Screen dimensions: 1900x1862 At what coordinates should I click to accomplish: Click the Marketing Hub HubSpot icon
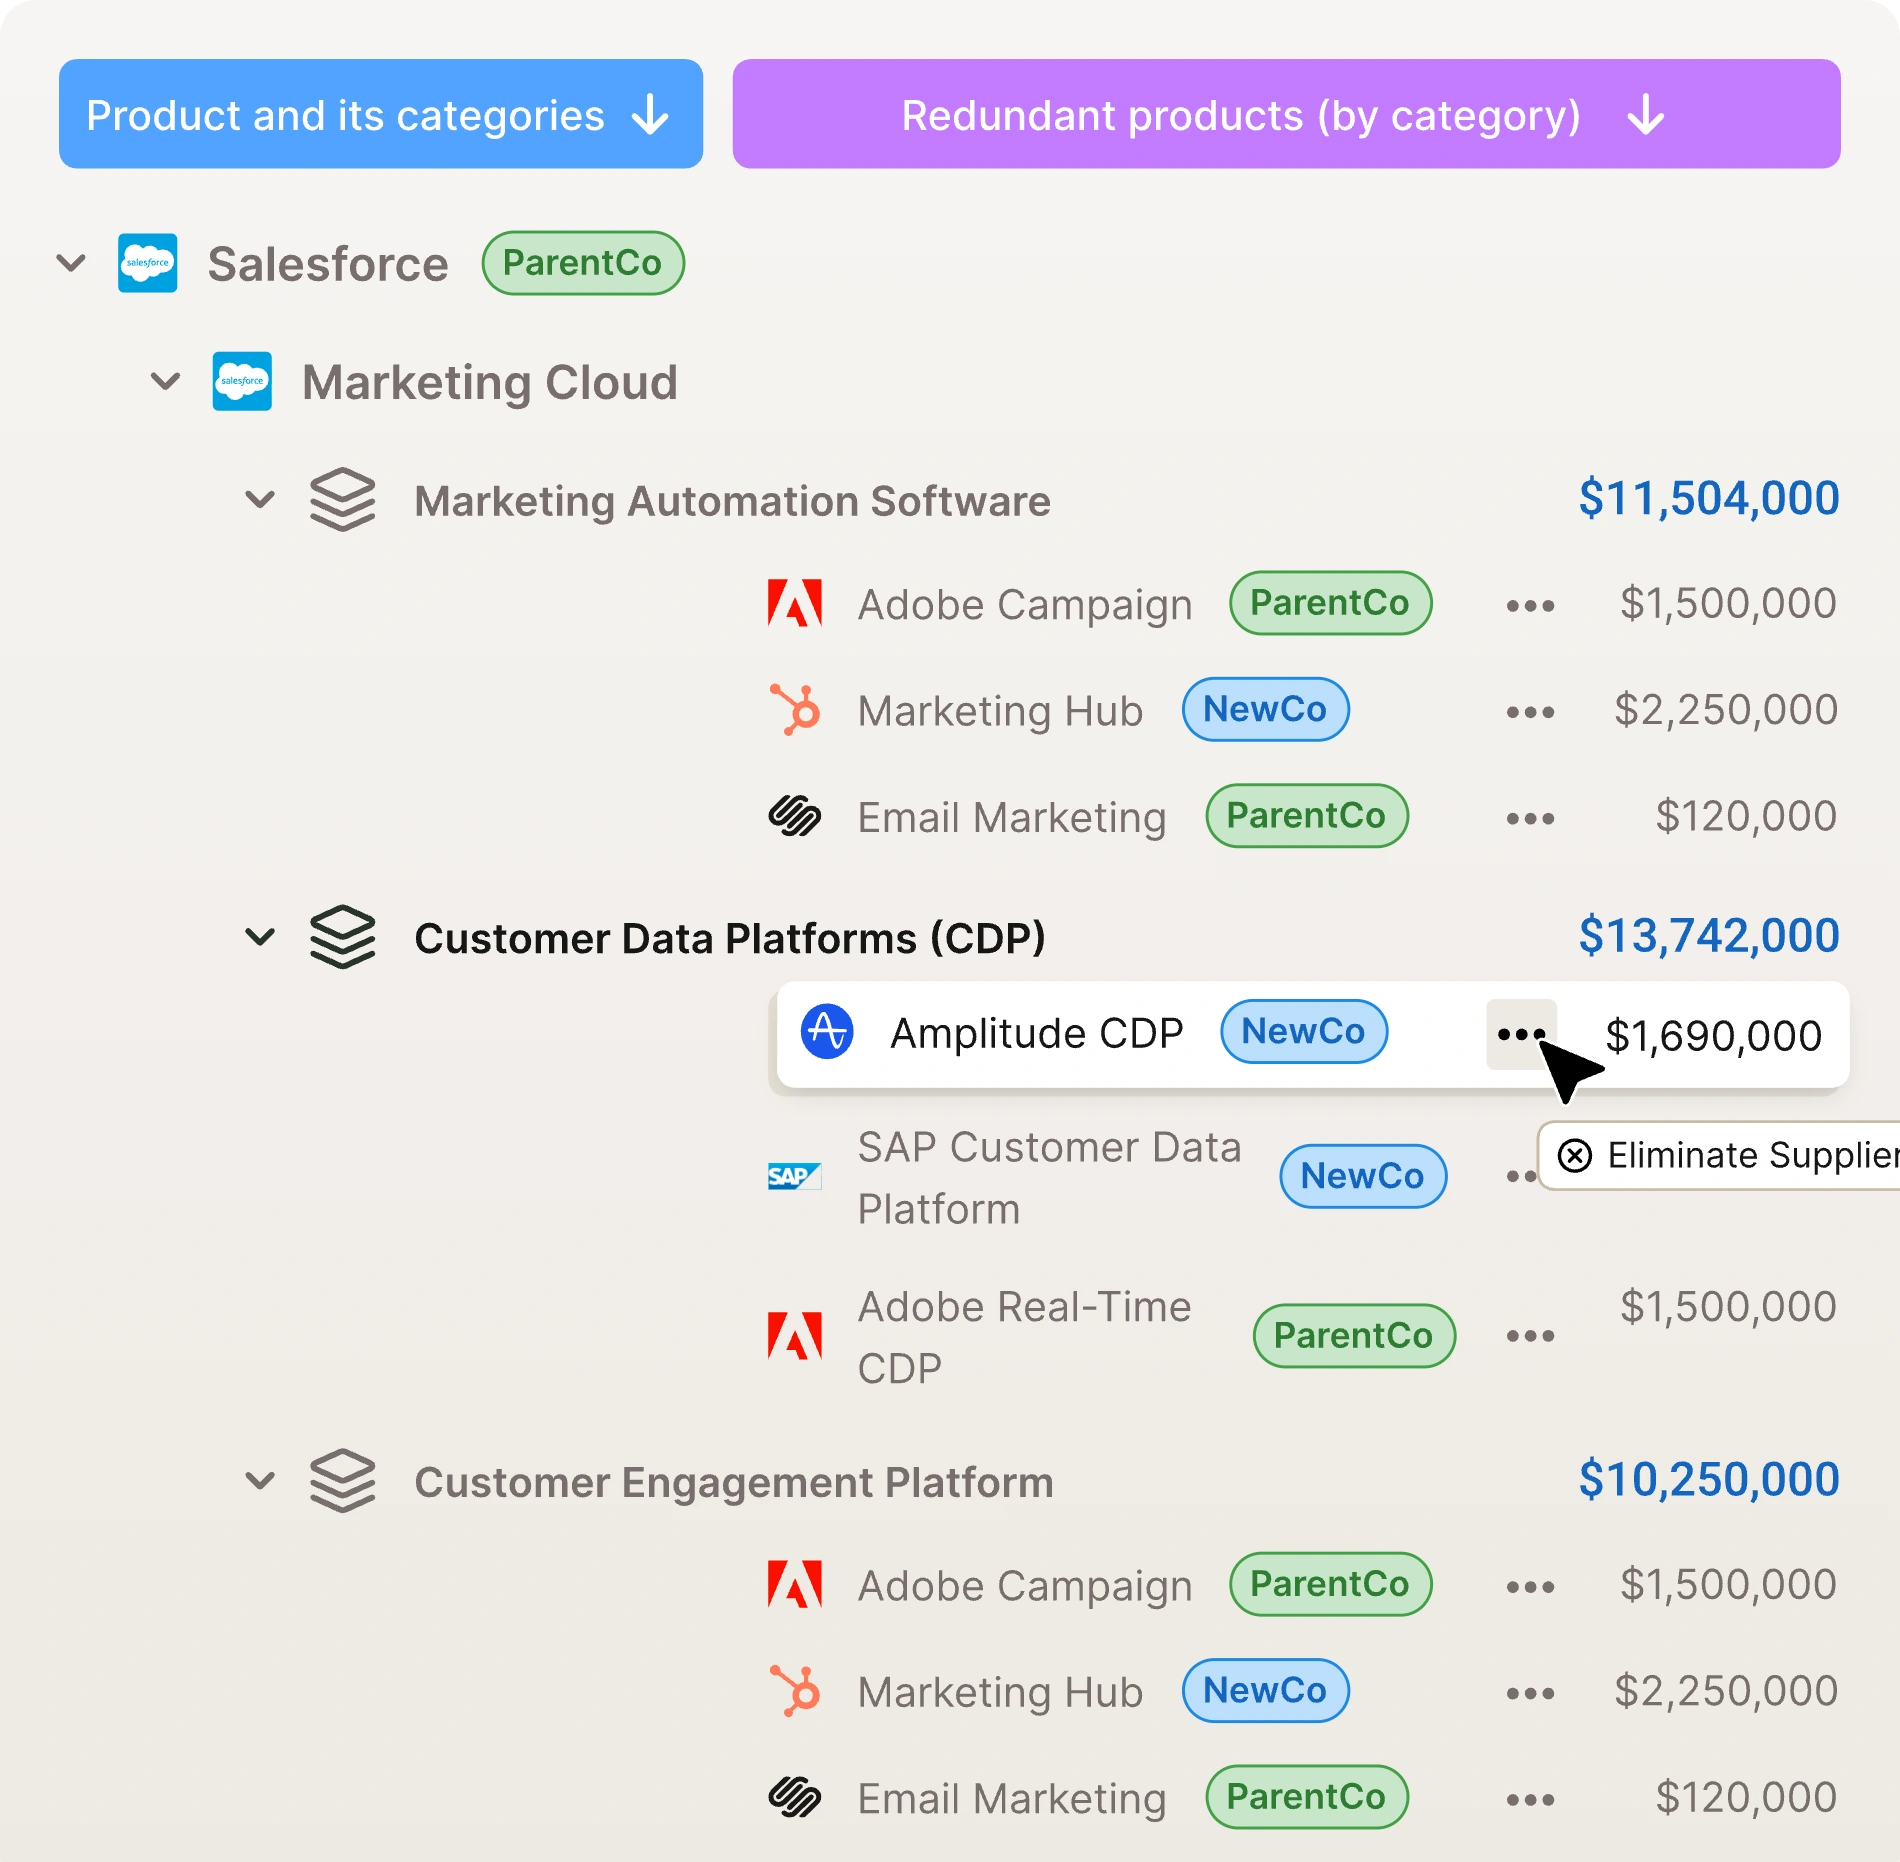click(x=793, y=711)
